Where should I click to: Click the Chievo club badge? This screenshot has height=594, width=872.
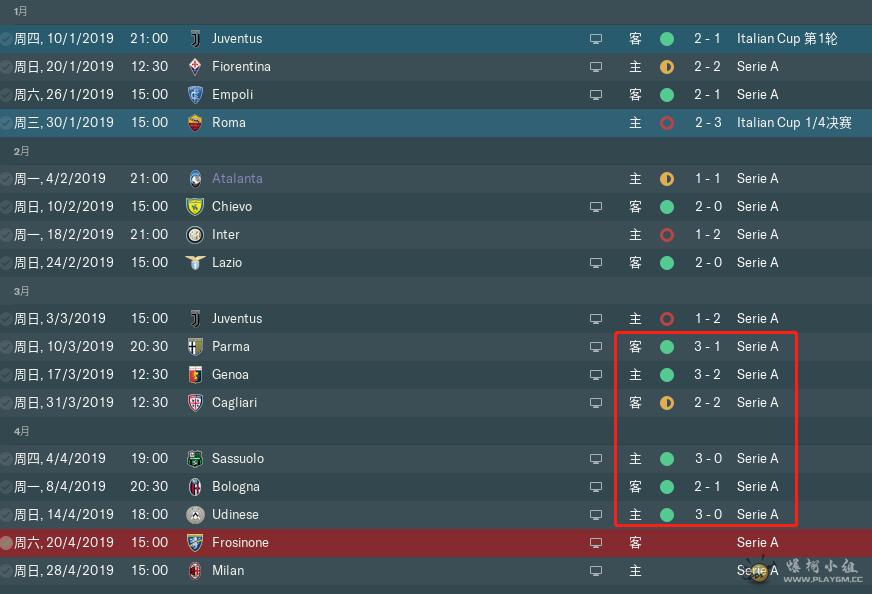(x=195, y=207)
